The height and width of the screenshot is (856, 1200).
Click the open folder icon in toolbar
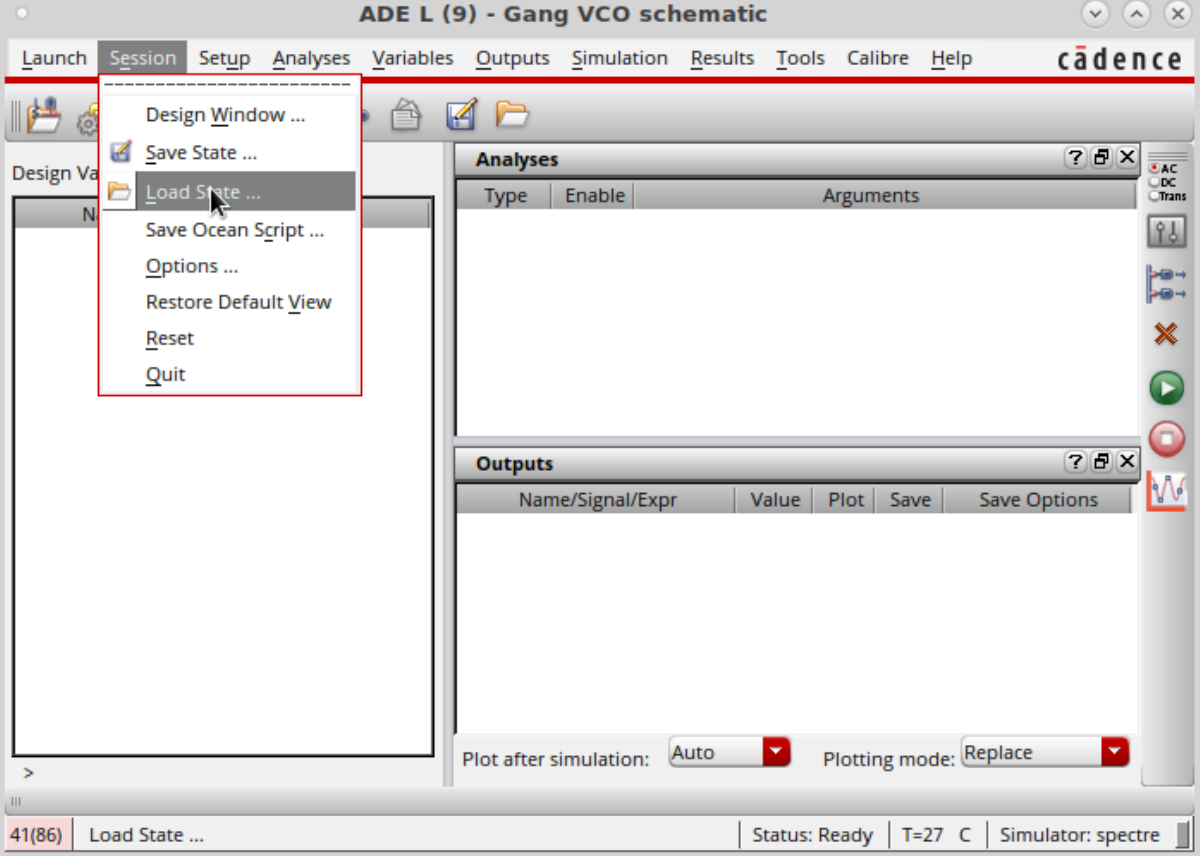tap(512, 116)
